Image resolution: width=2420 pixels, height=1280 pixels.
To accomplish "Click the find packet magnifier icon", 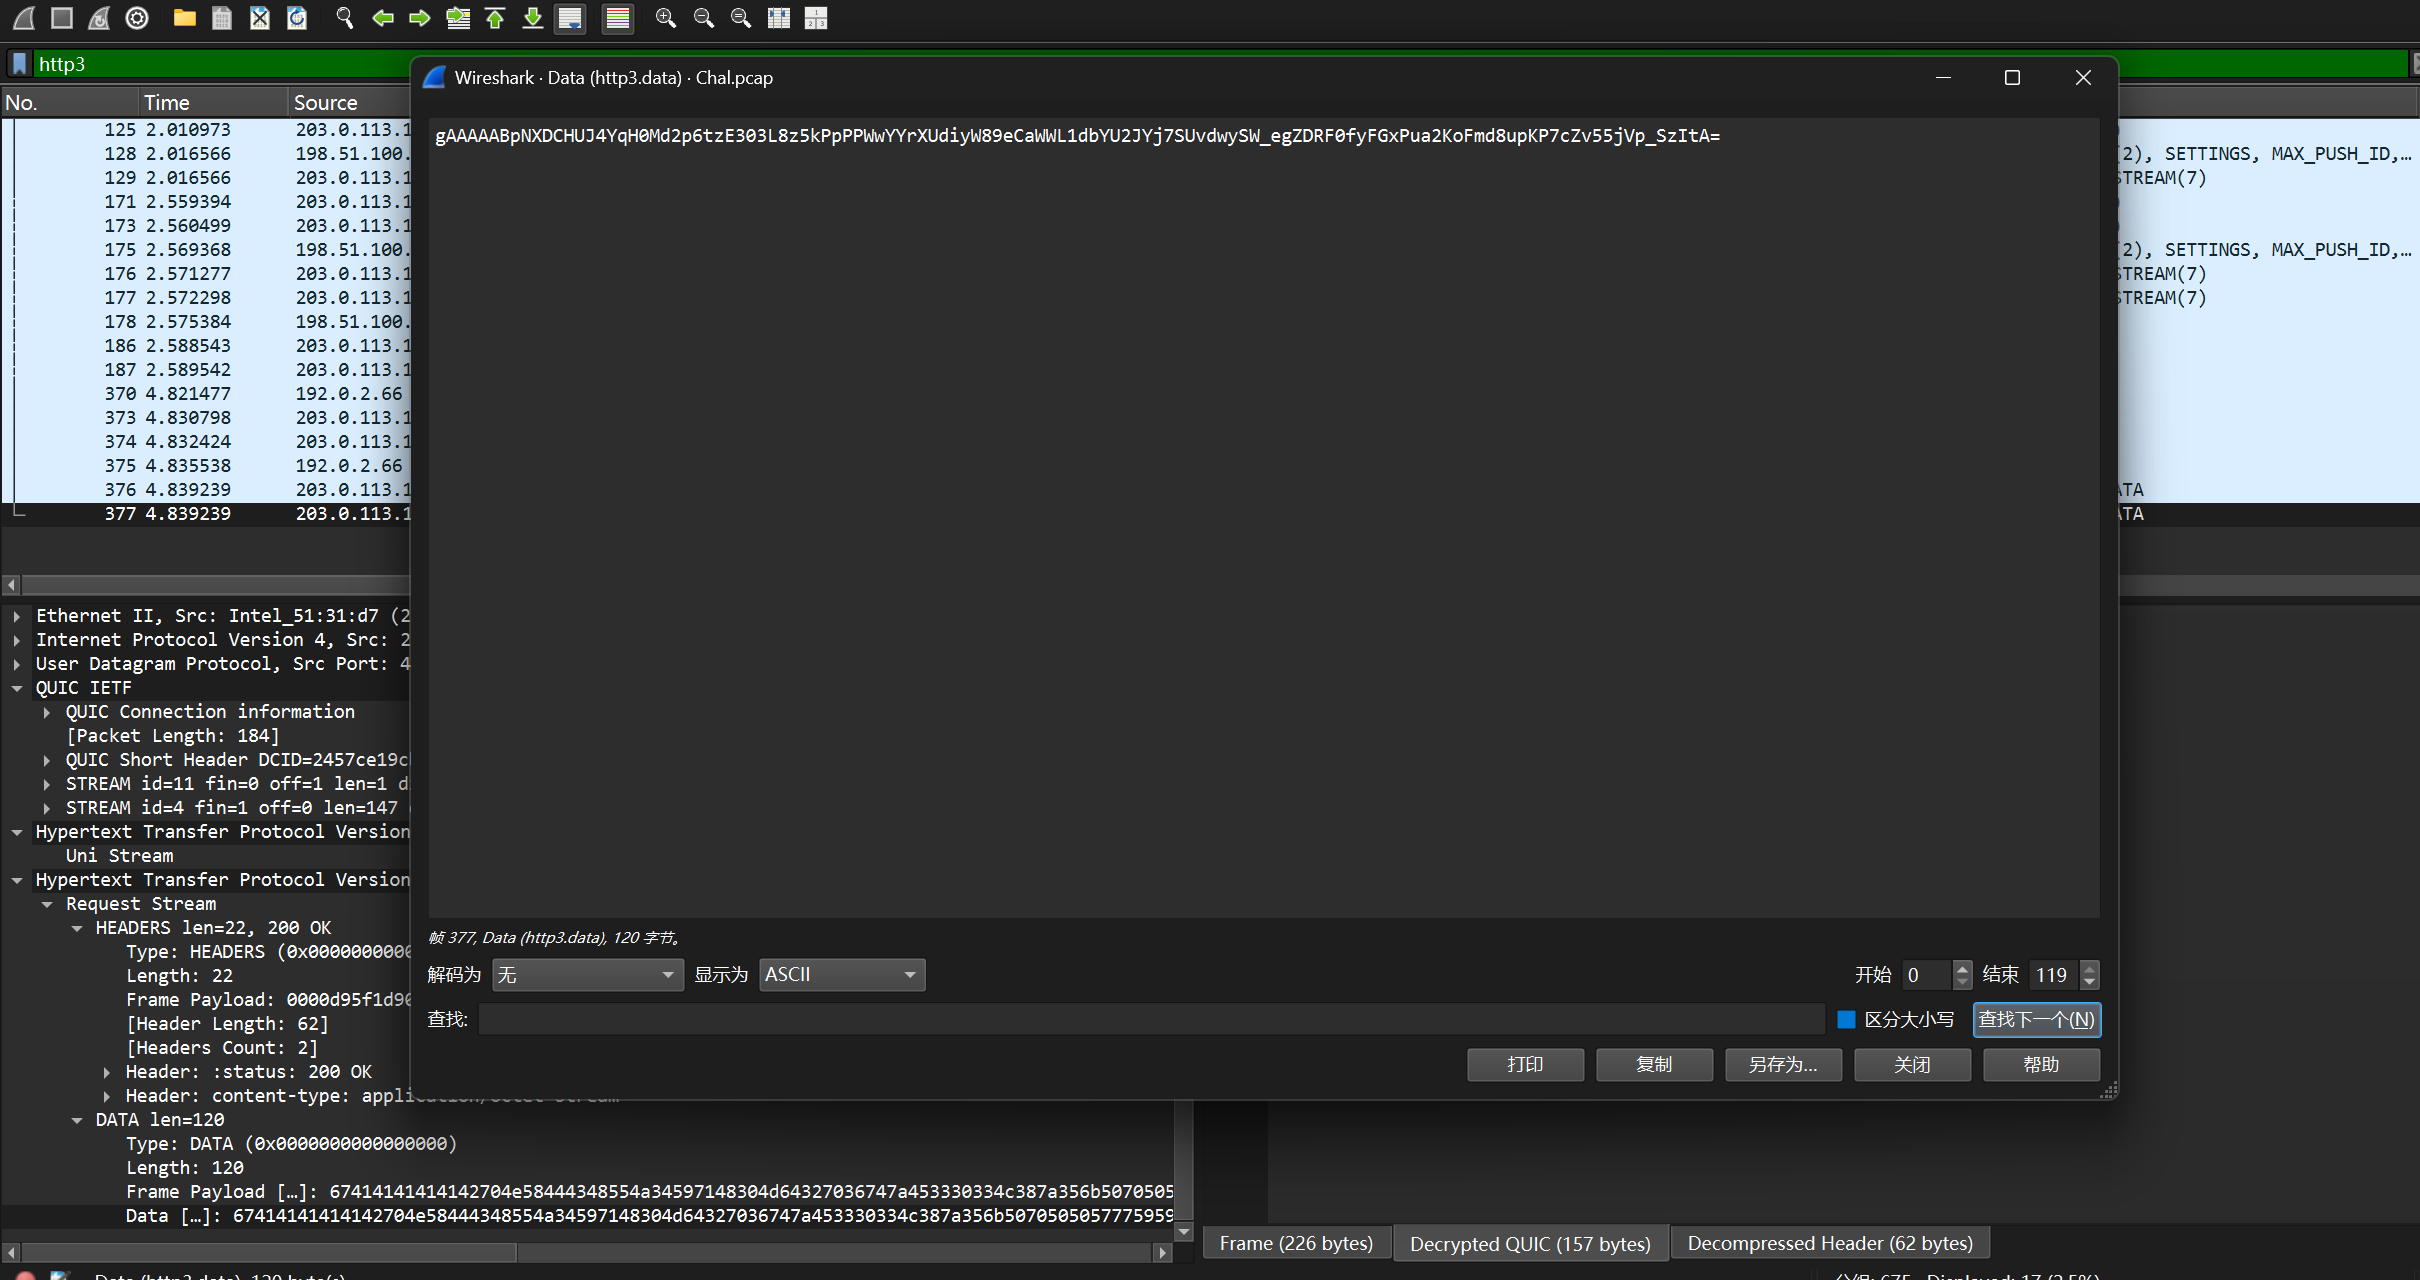I will (x=344, y=18).
